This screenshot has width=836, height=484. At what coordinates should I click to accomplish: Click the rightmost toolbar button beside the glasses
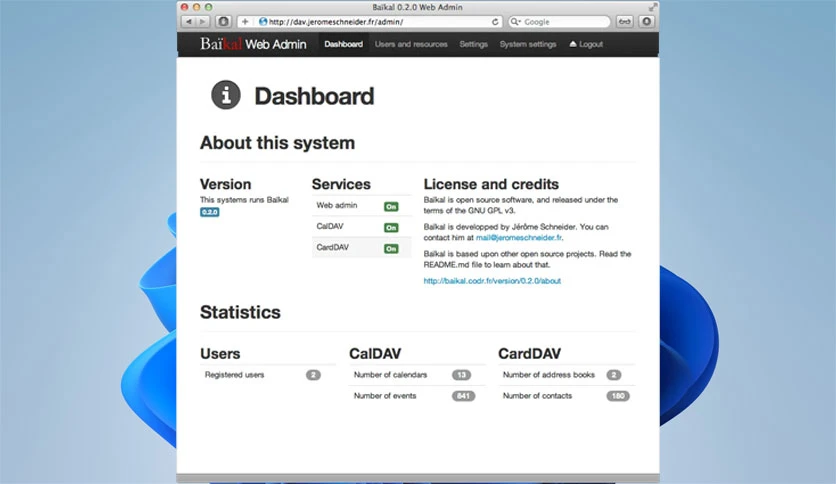pos(646,22)
